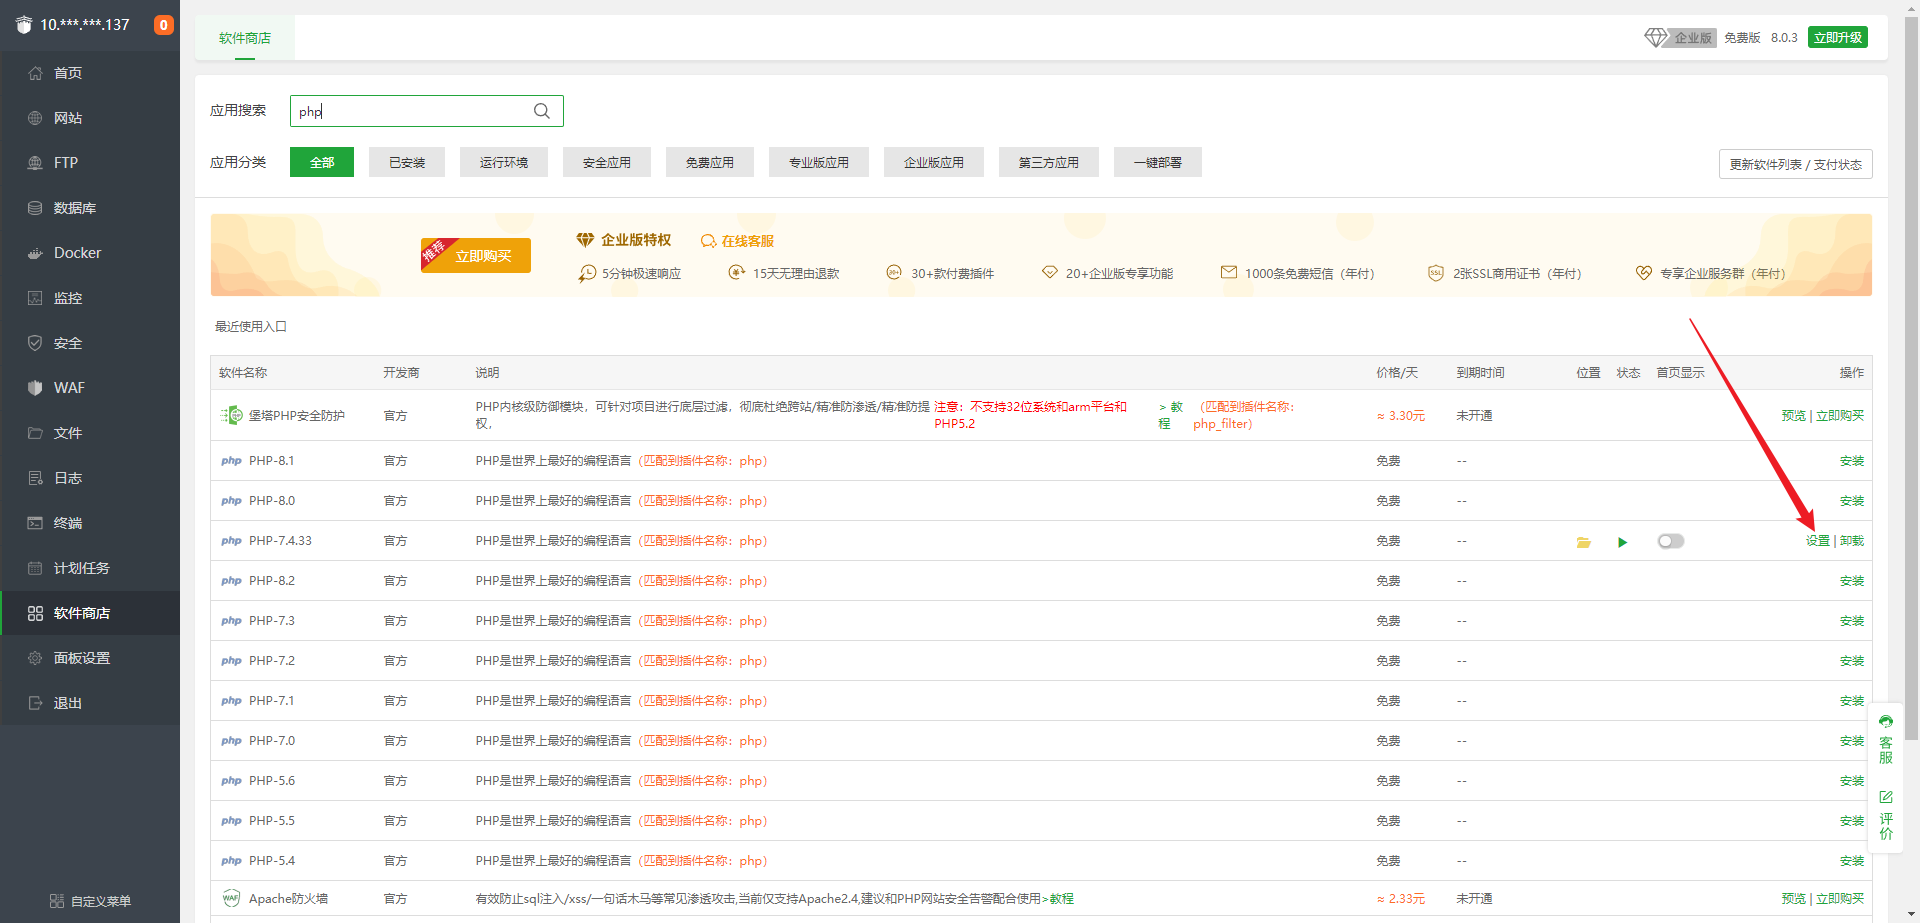Select the 全部 category filter
Viewport: 1920px width, 923px height.
pos(322,162)
